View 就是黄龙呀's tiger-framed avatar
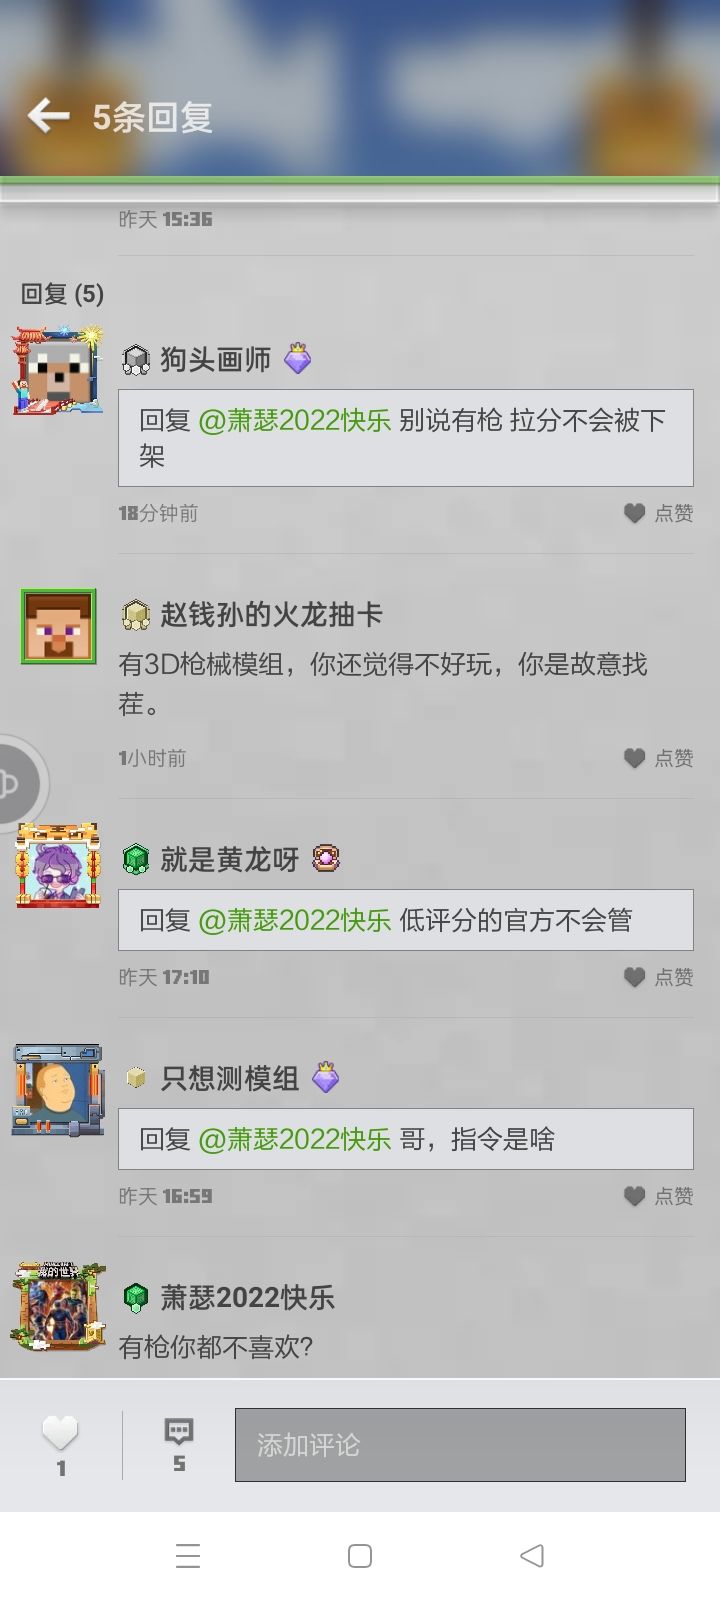This screenshot has height=1600, width=720. (58, 865)
